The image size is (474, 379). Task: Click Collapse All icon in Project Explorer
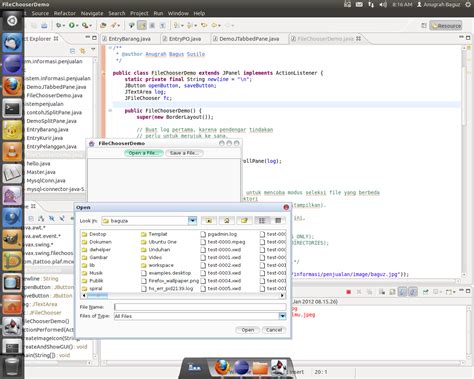[72, 51]
